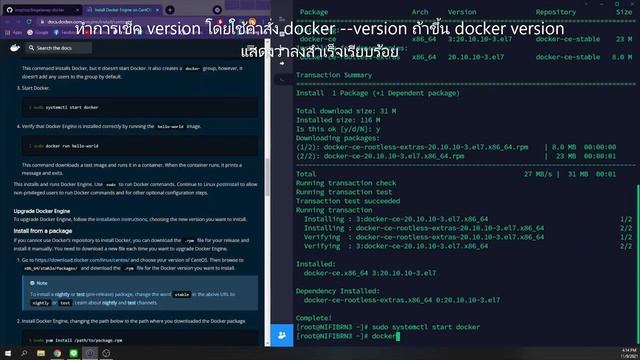Click the Install from a package heading

click(x=42, y=231)
